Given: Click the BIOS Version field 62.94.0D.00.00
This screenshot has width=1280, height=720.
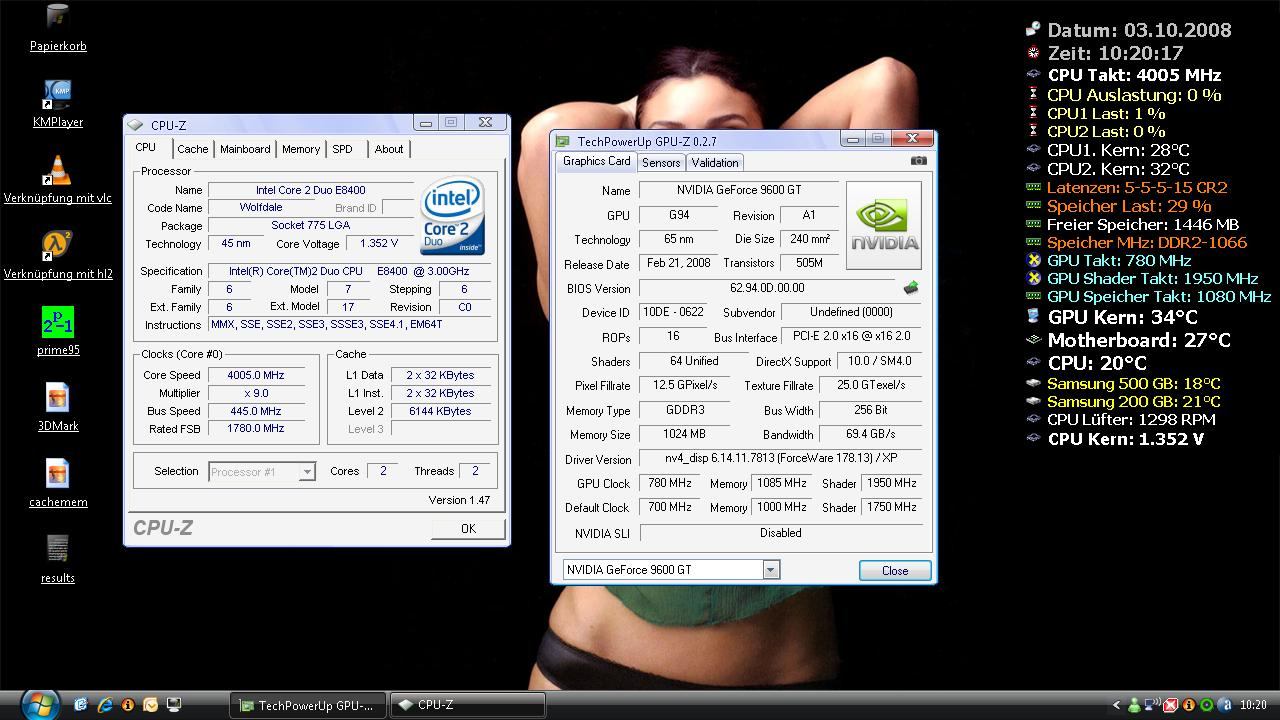Looking at the screenshot, I should point(768,288).
